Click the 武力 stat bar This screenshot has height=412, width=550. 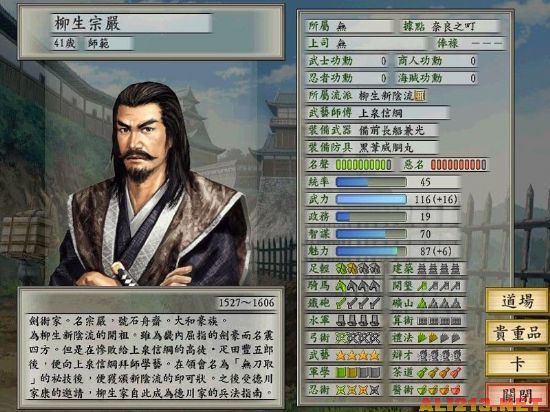click(371, 200)
